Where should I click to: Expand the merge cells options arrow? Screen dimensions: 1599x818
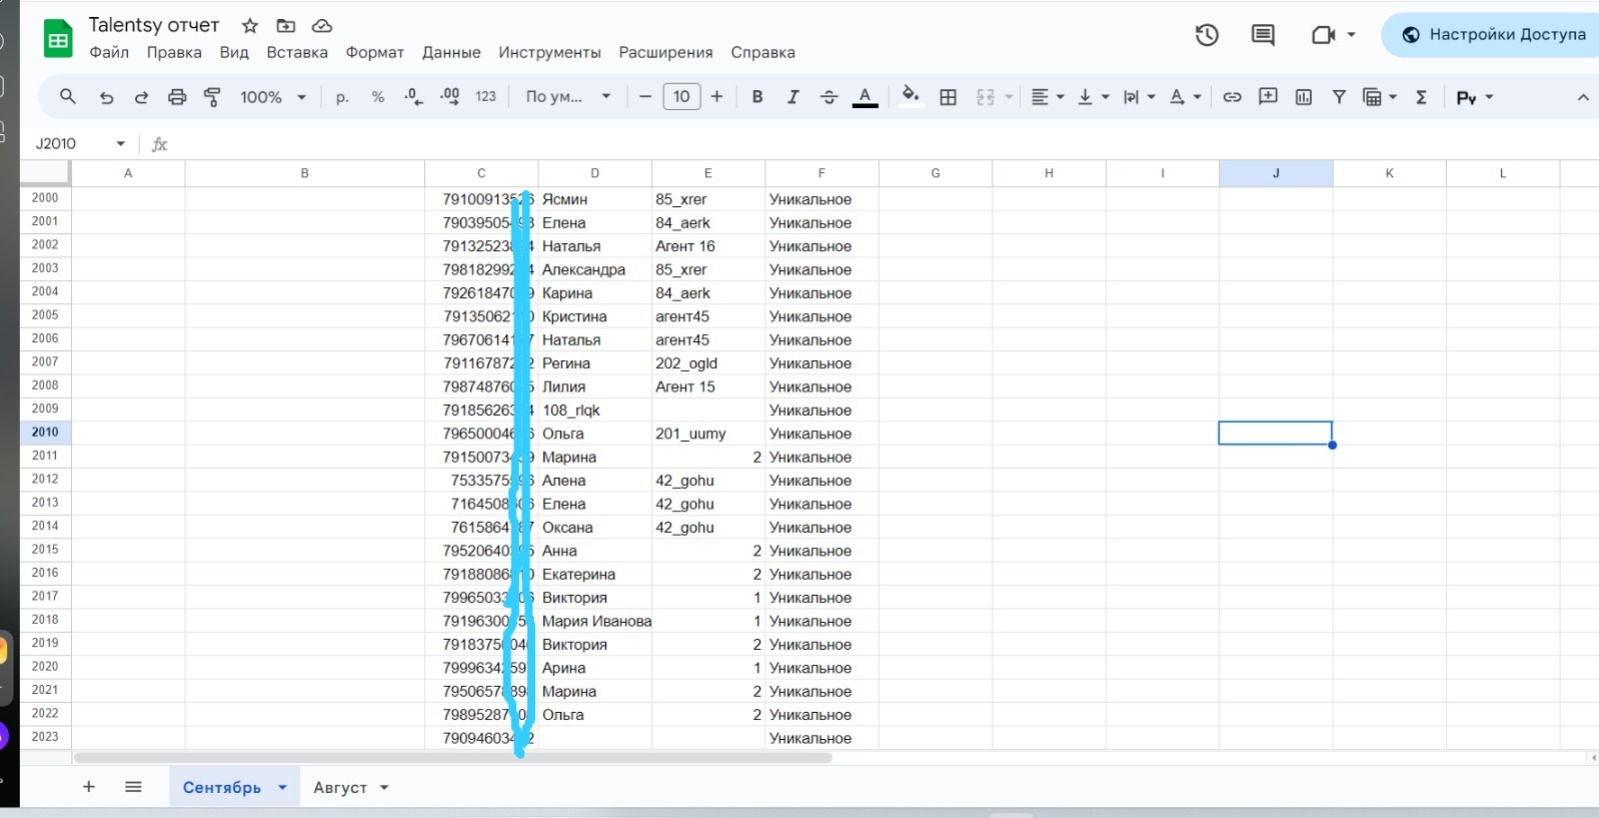click(1009, 97)
